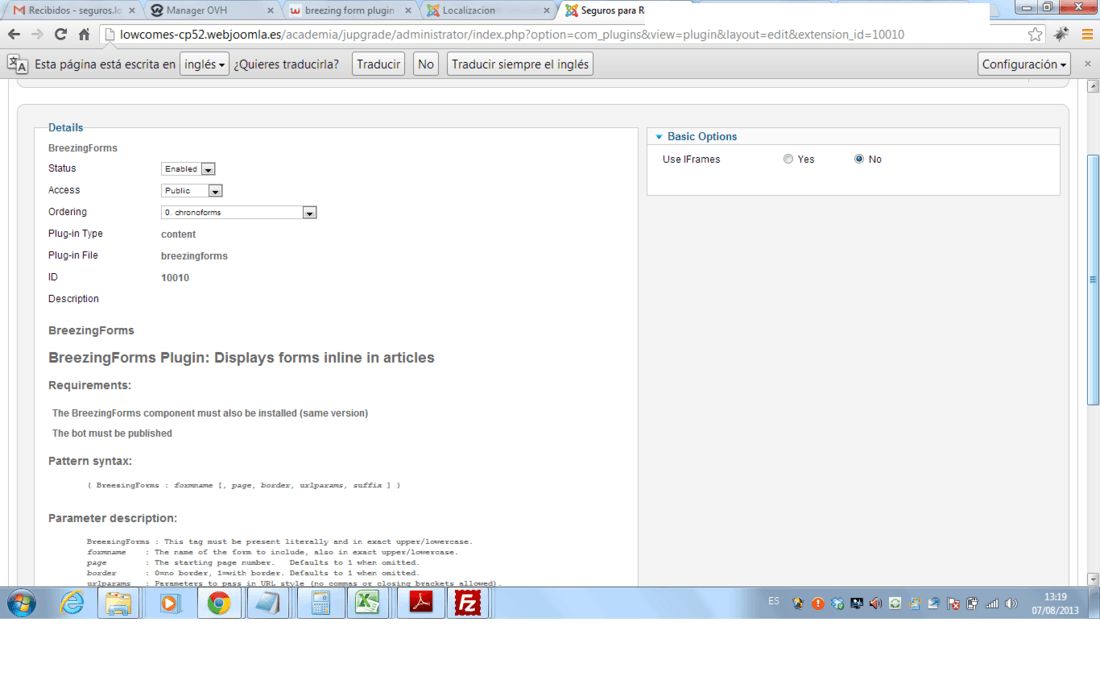Screen dimensions: 1100x676
Task: Close the breezing form plugin tab
Action: click(x=408, y=11)
